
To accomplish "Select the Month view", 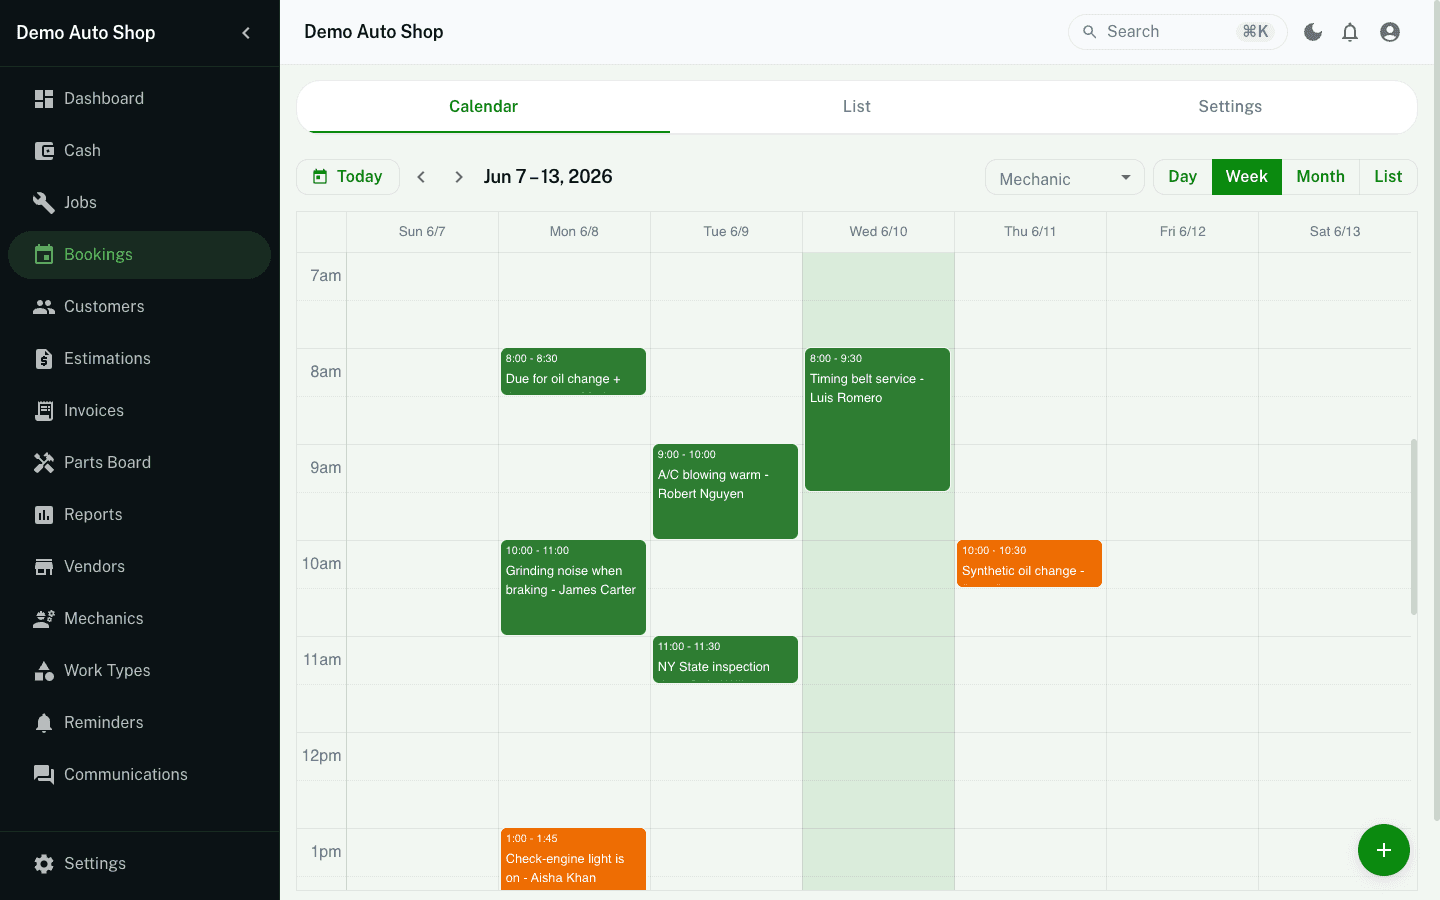I will pos(1321,177).
